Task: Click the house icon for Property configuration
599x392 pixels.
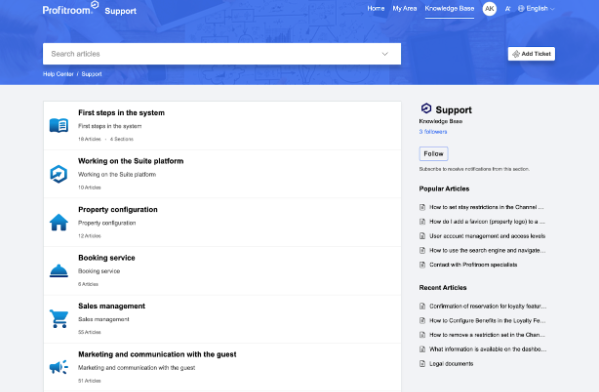Action: tap(59, 222)
